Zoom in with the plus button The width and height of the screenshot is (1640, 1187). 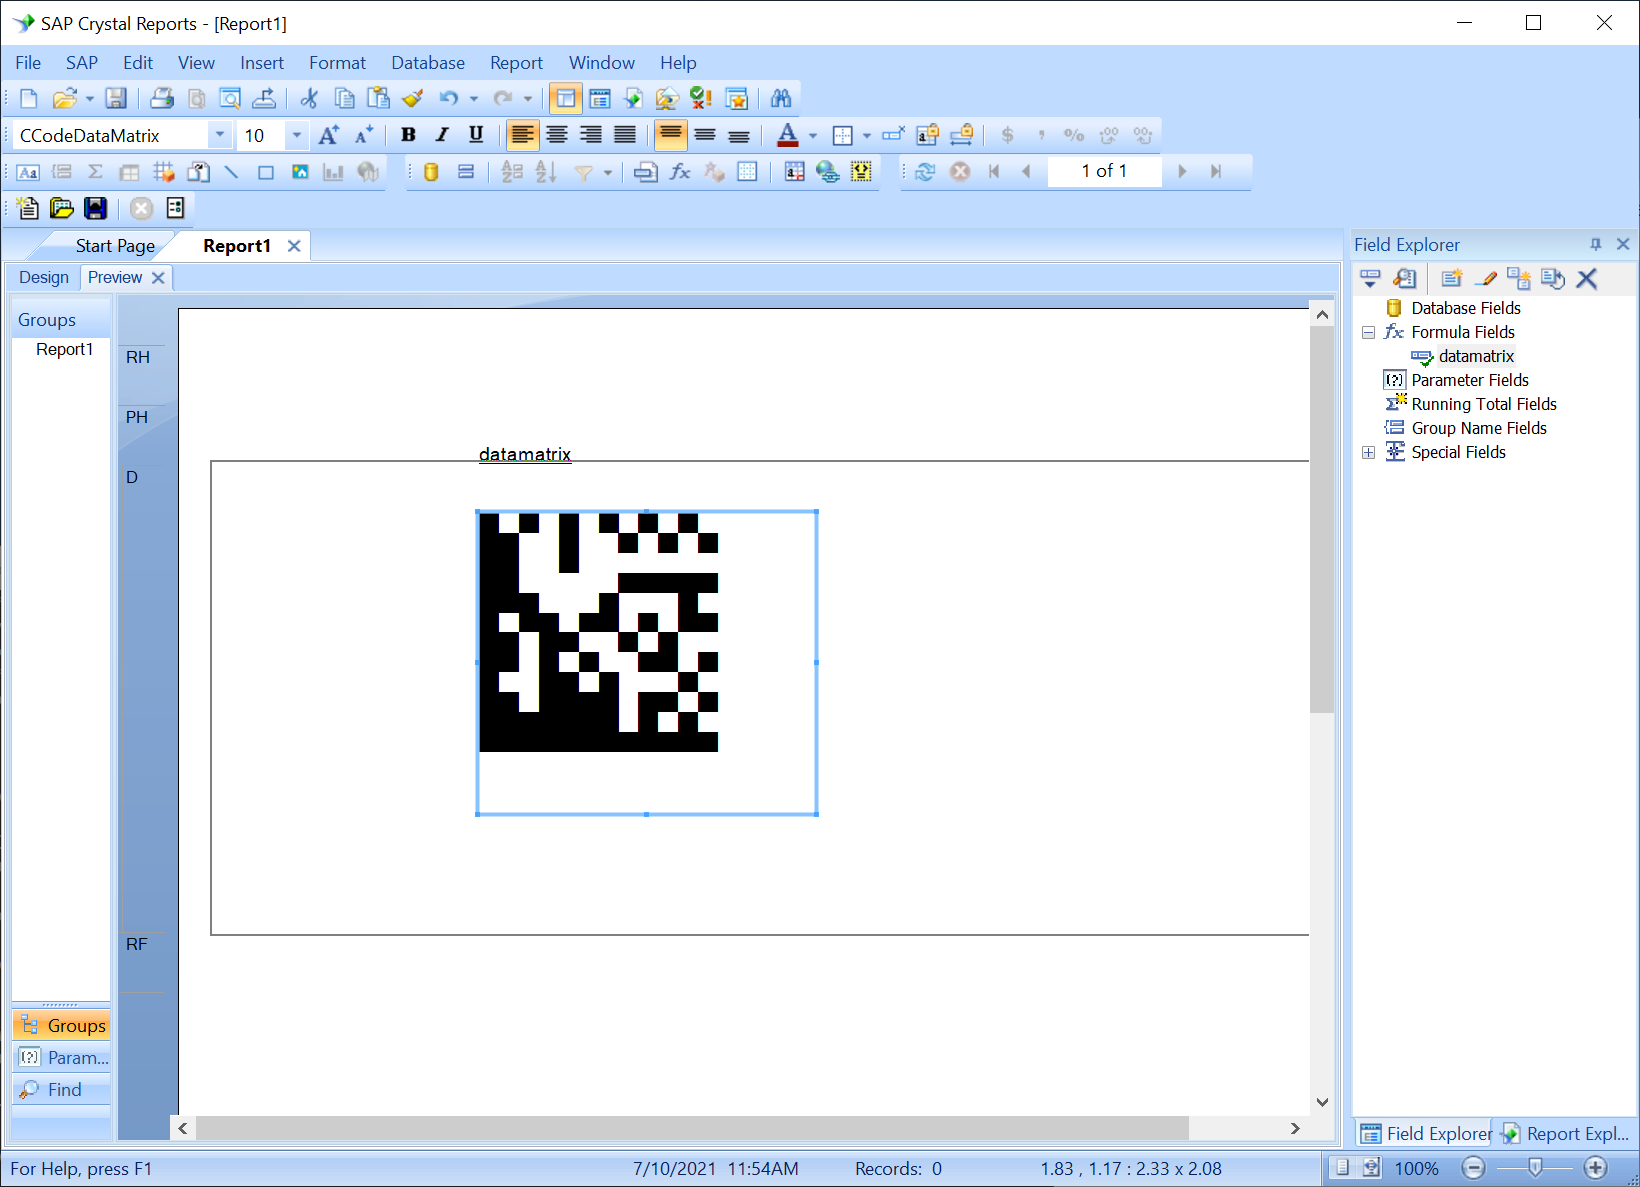(x=1595, y=1168)
